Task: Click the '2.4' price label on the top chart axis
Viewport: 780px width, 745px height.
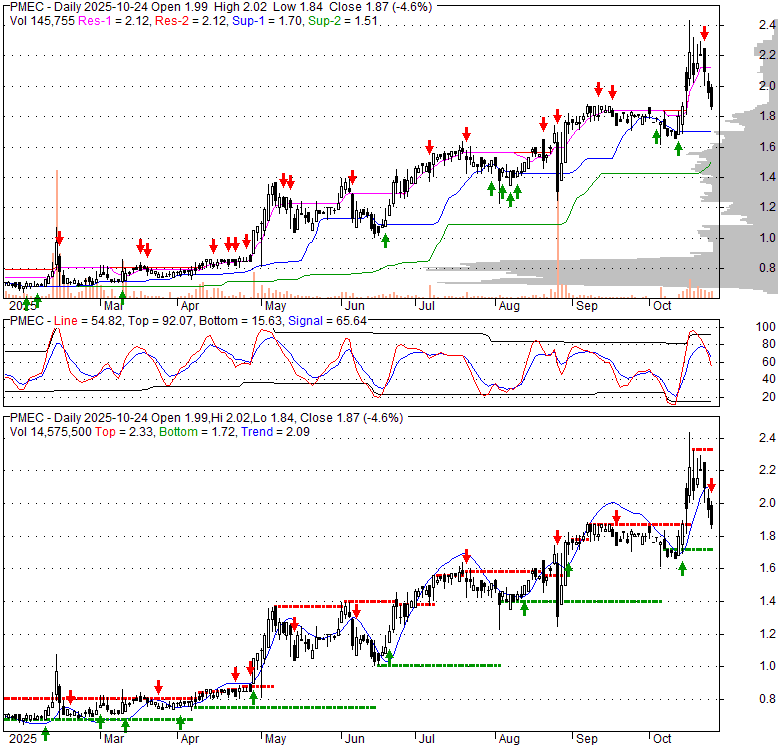Action: pos(767,25)
